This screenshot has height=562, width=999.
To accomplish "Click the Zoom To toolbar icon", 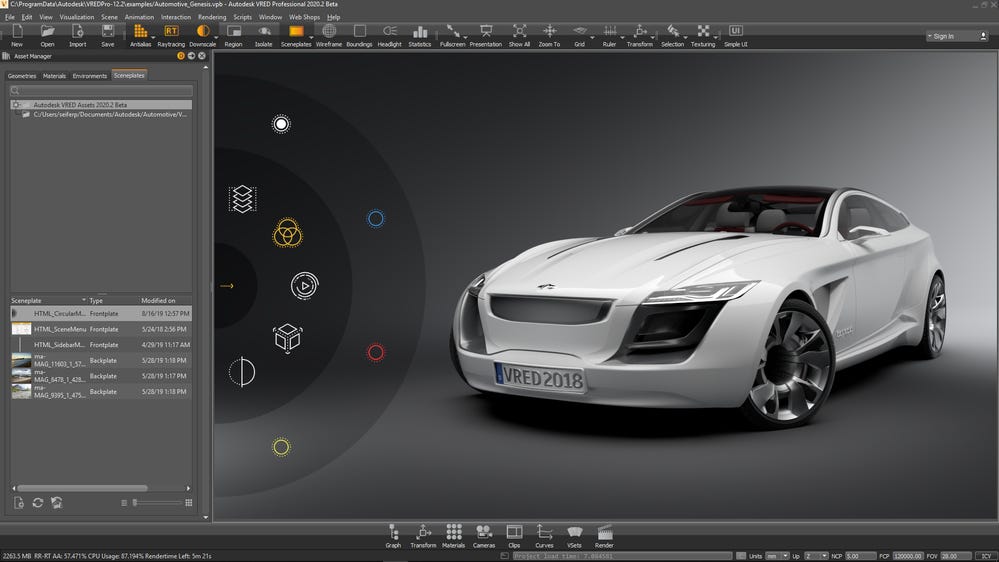I will click(549, 35).
